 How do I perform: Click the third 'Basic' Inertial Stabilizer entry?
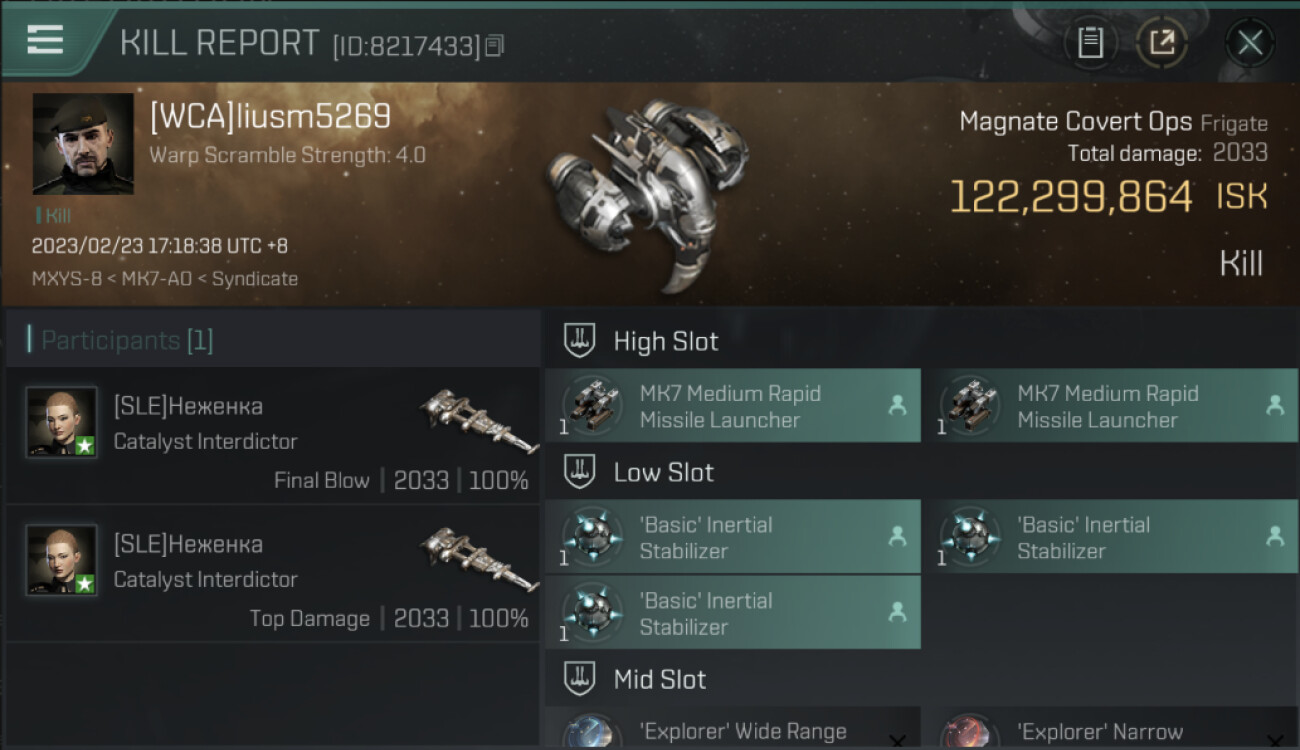click(732, 613)
